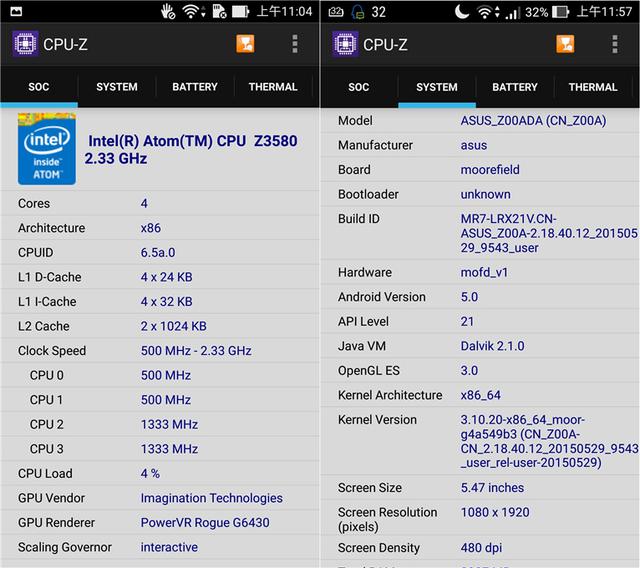Tap orange validation trophy icon in left screen
The height and width of the screenshot is (568, 640).
click(245, 44)
